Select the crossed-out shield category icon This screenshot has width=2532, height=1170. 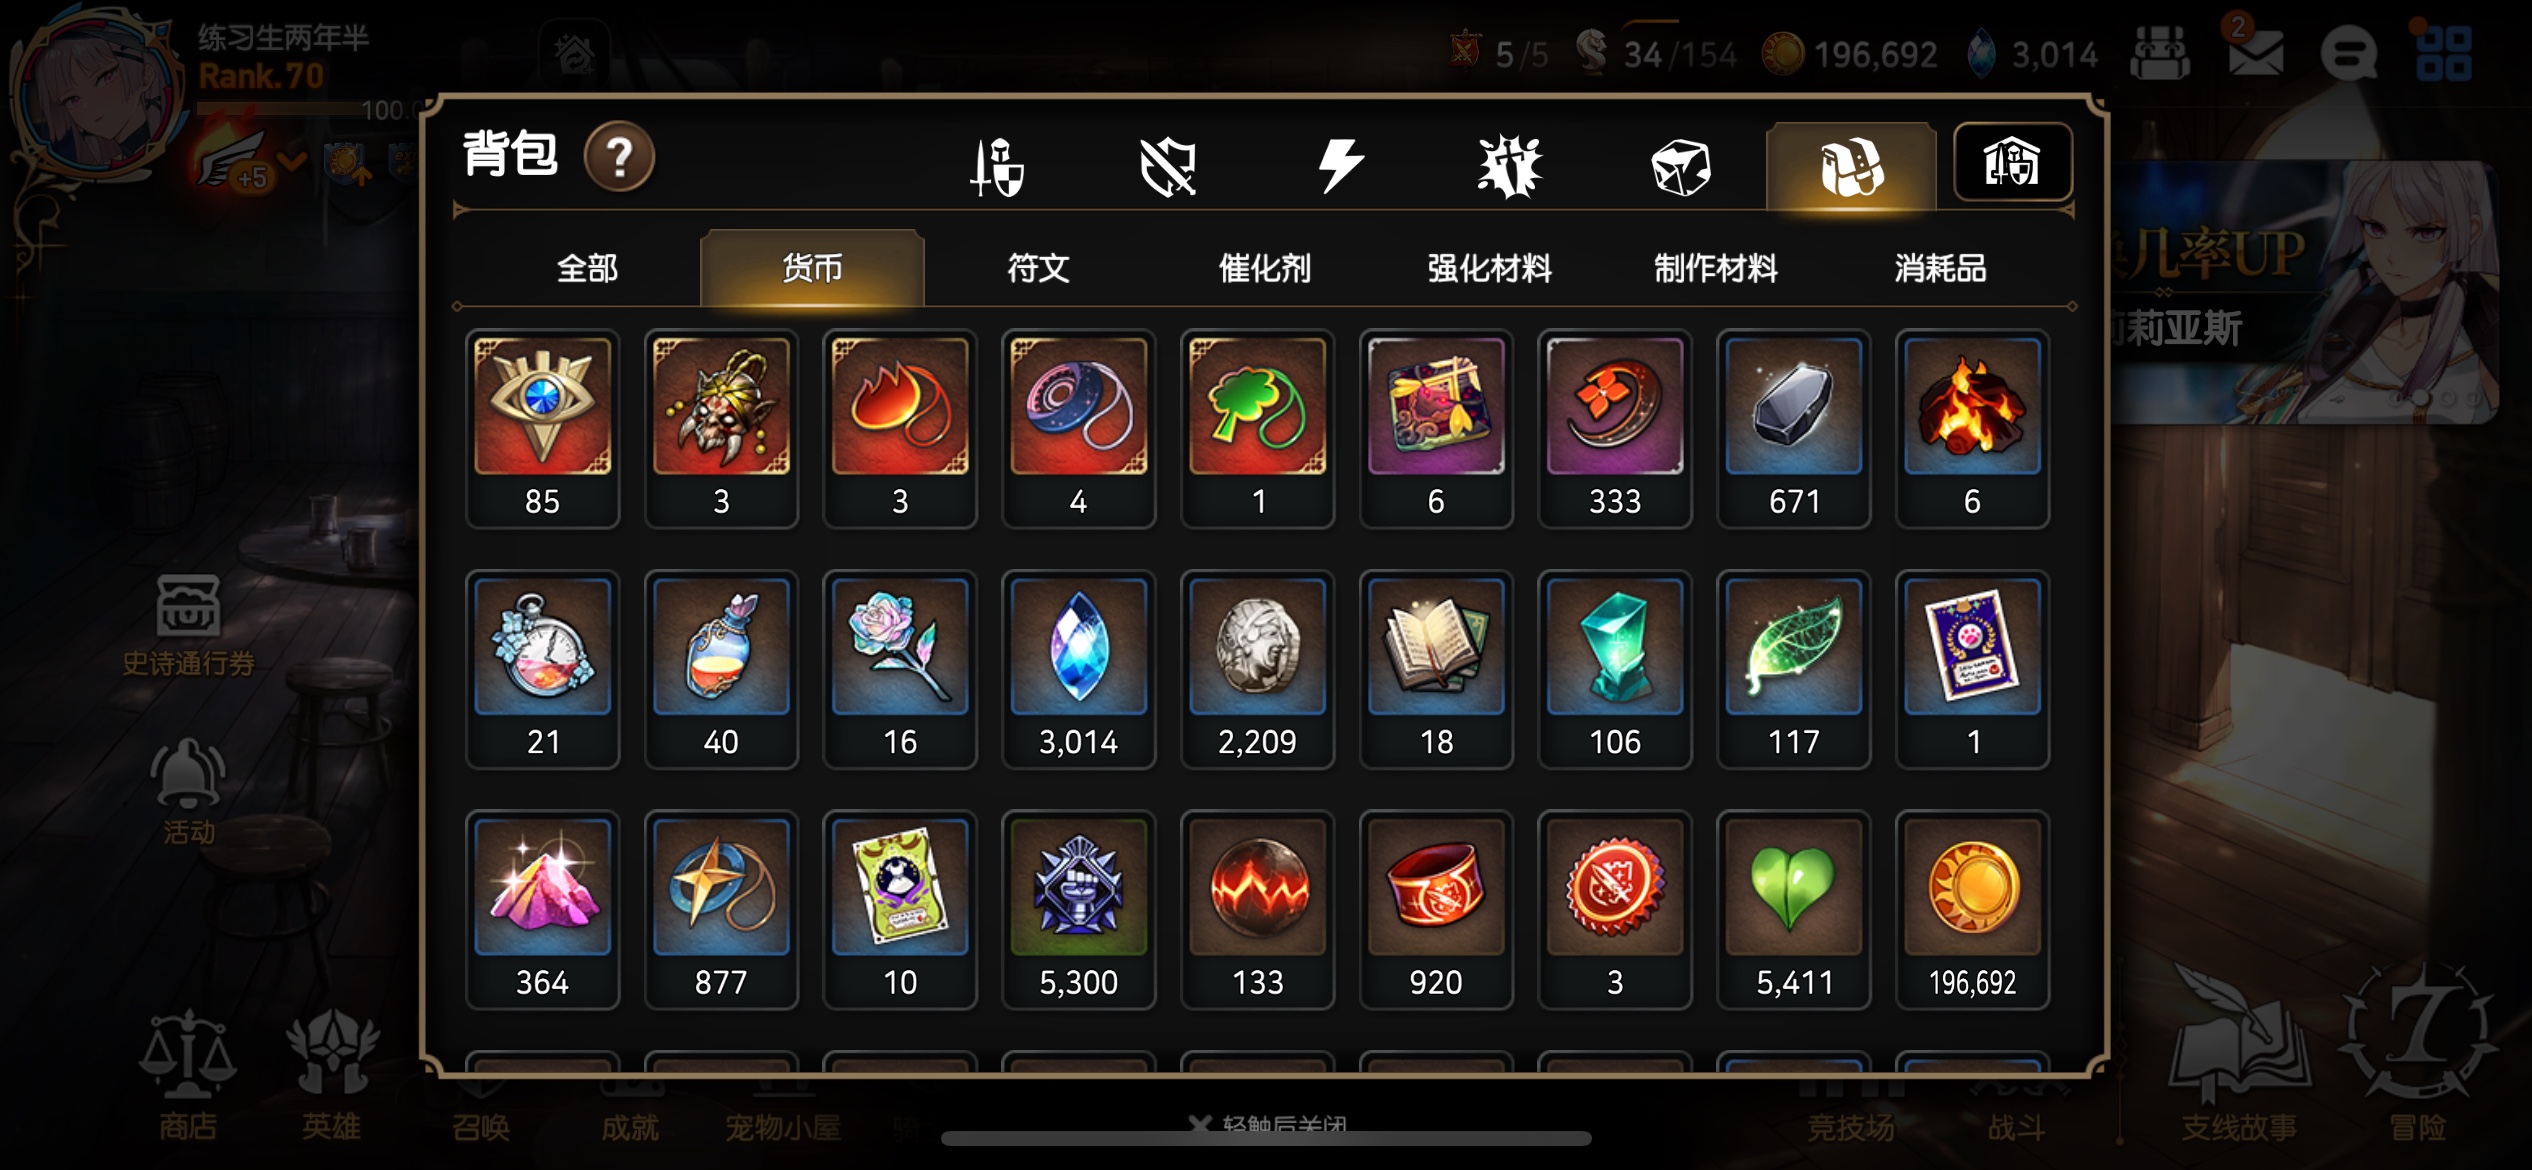(1168, 166)
